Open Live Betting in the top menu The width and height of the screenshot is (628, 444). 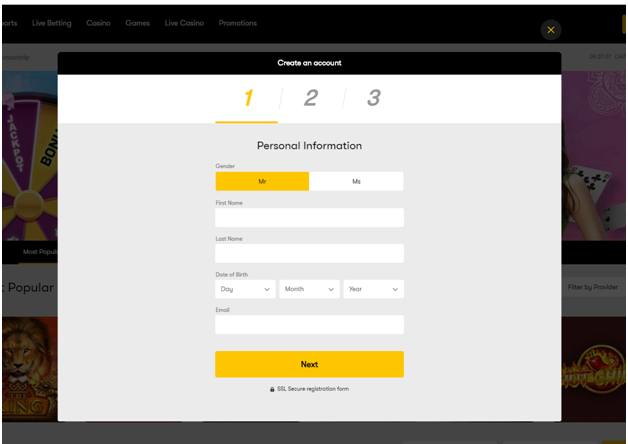click(52, 23)
